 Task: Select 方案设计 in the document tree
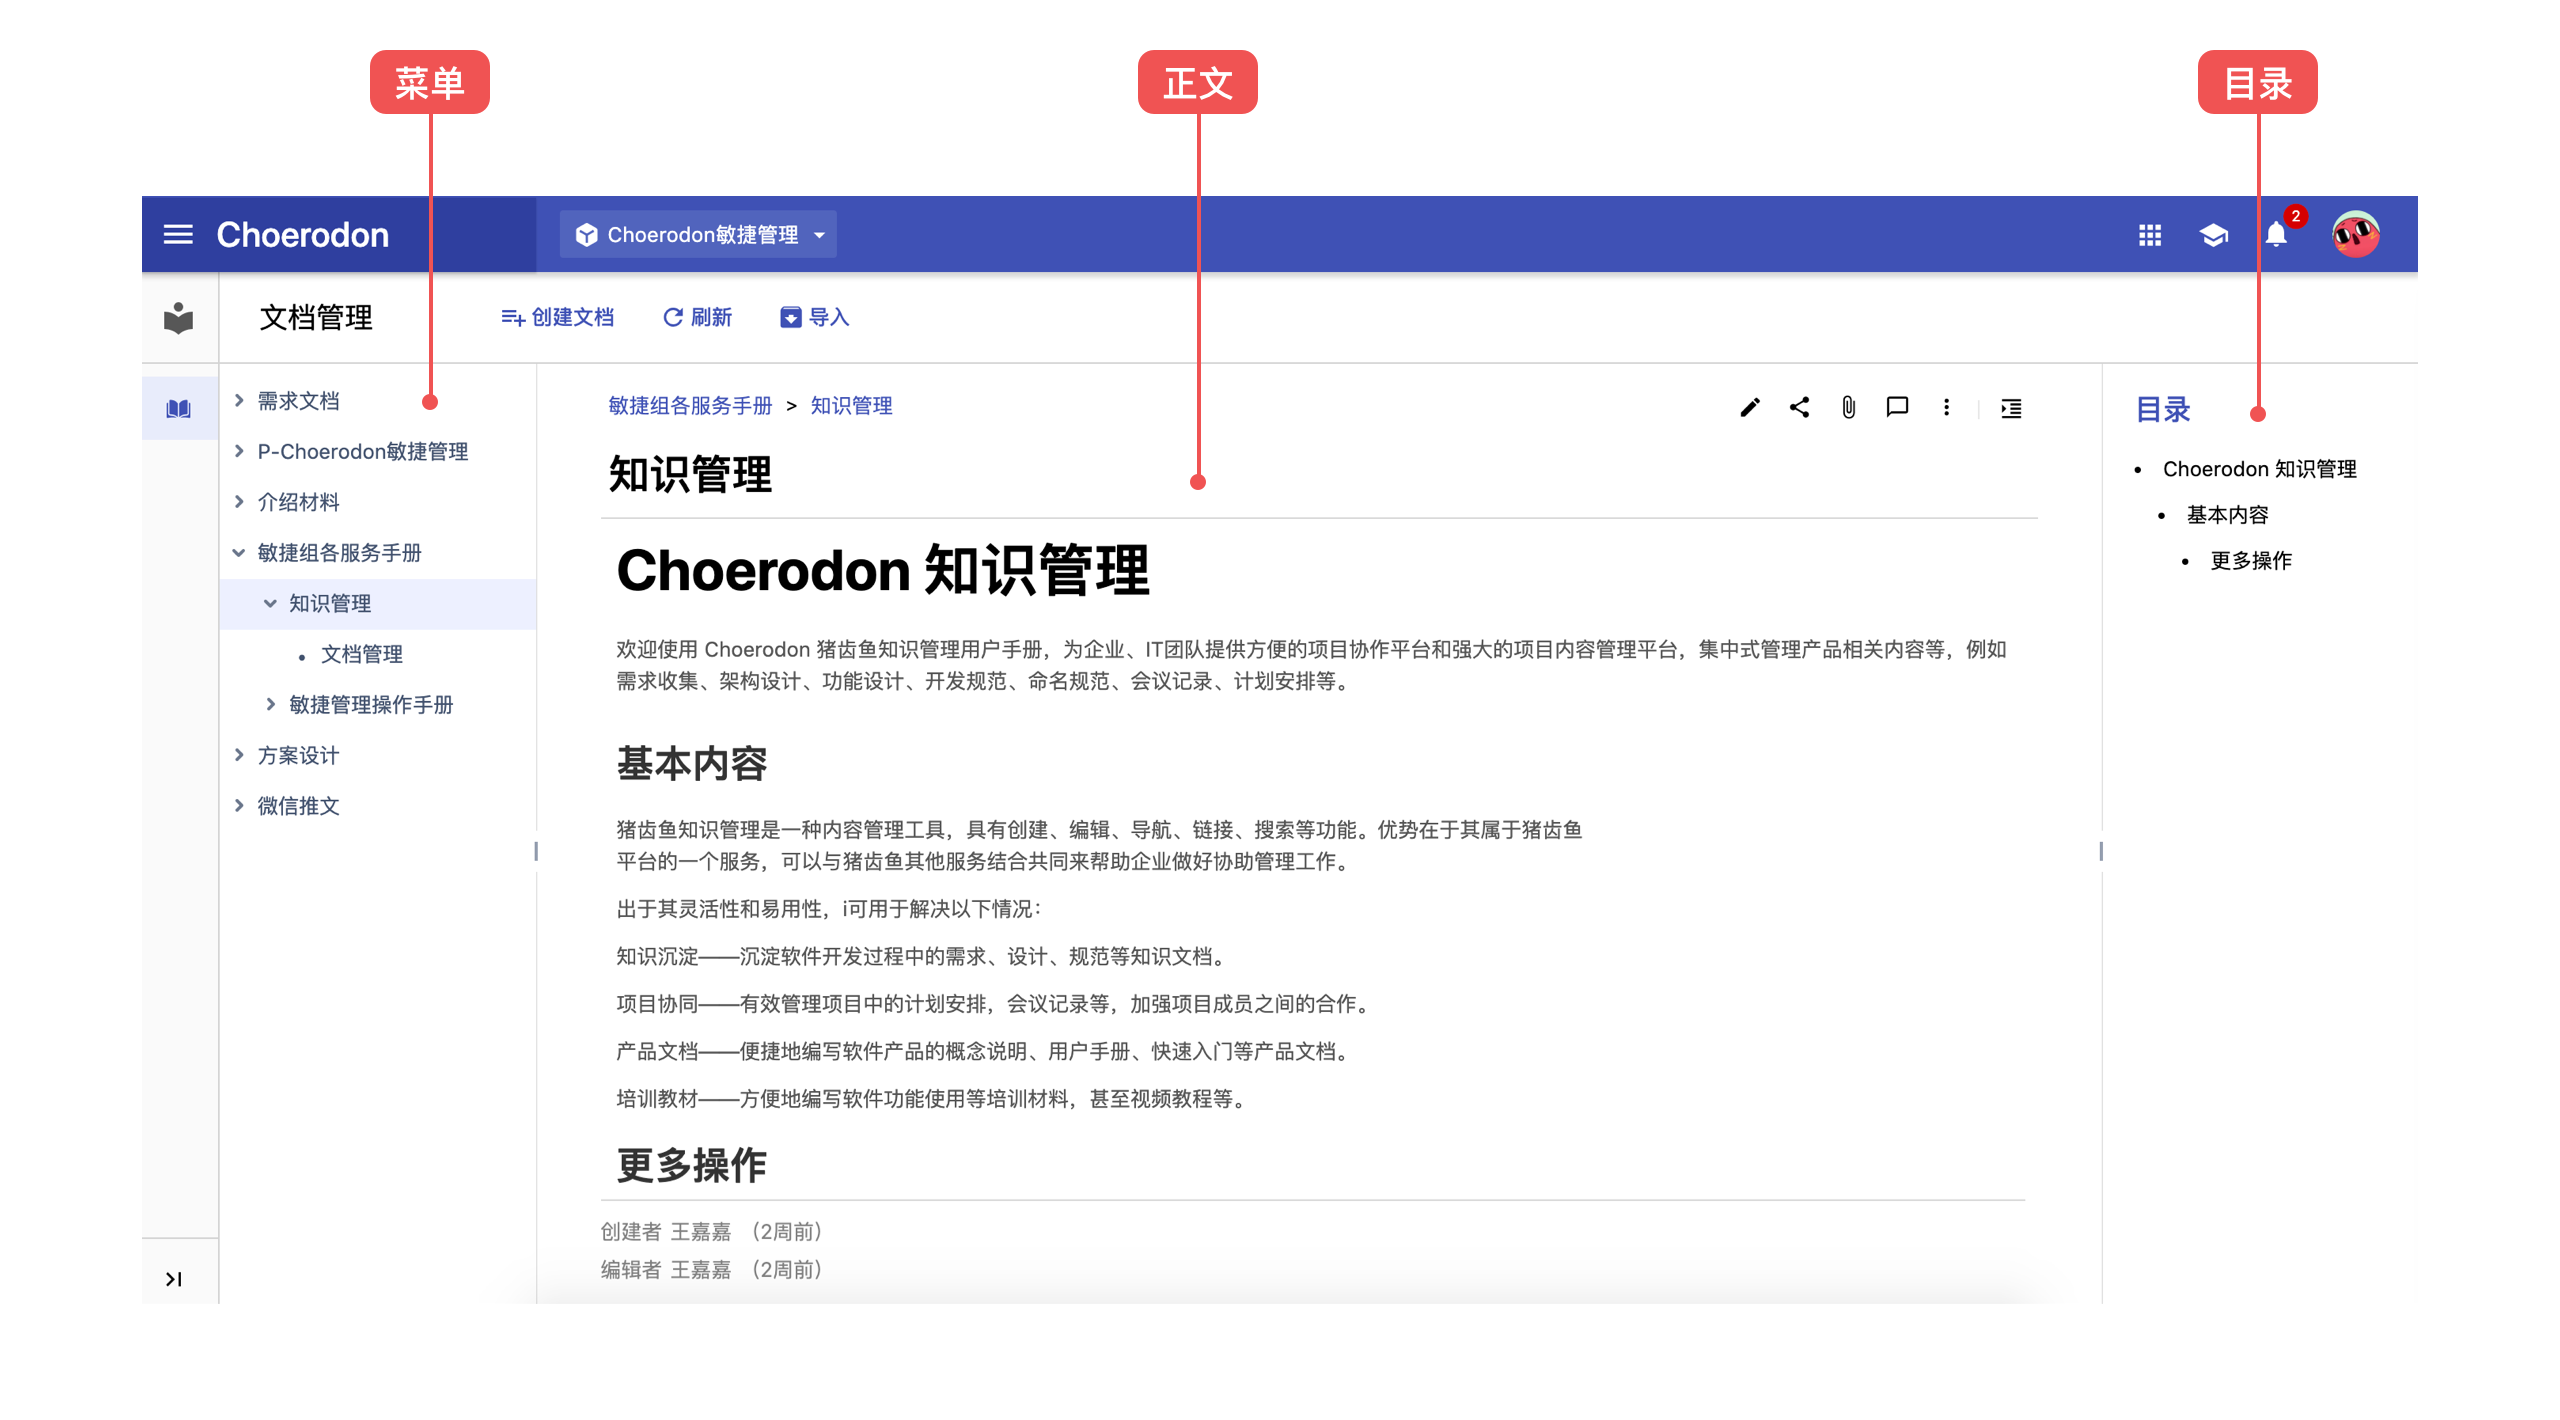[298, 755]
